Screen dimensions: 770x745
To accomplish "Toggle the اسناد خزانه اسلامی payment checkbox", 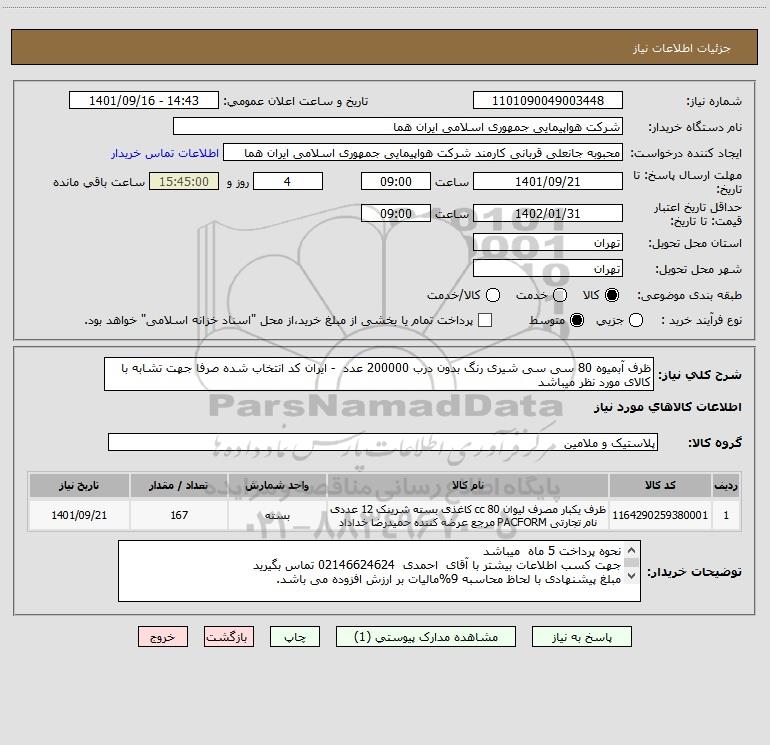I will [x=485, y=320].
